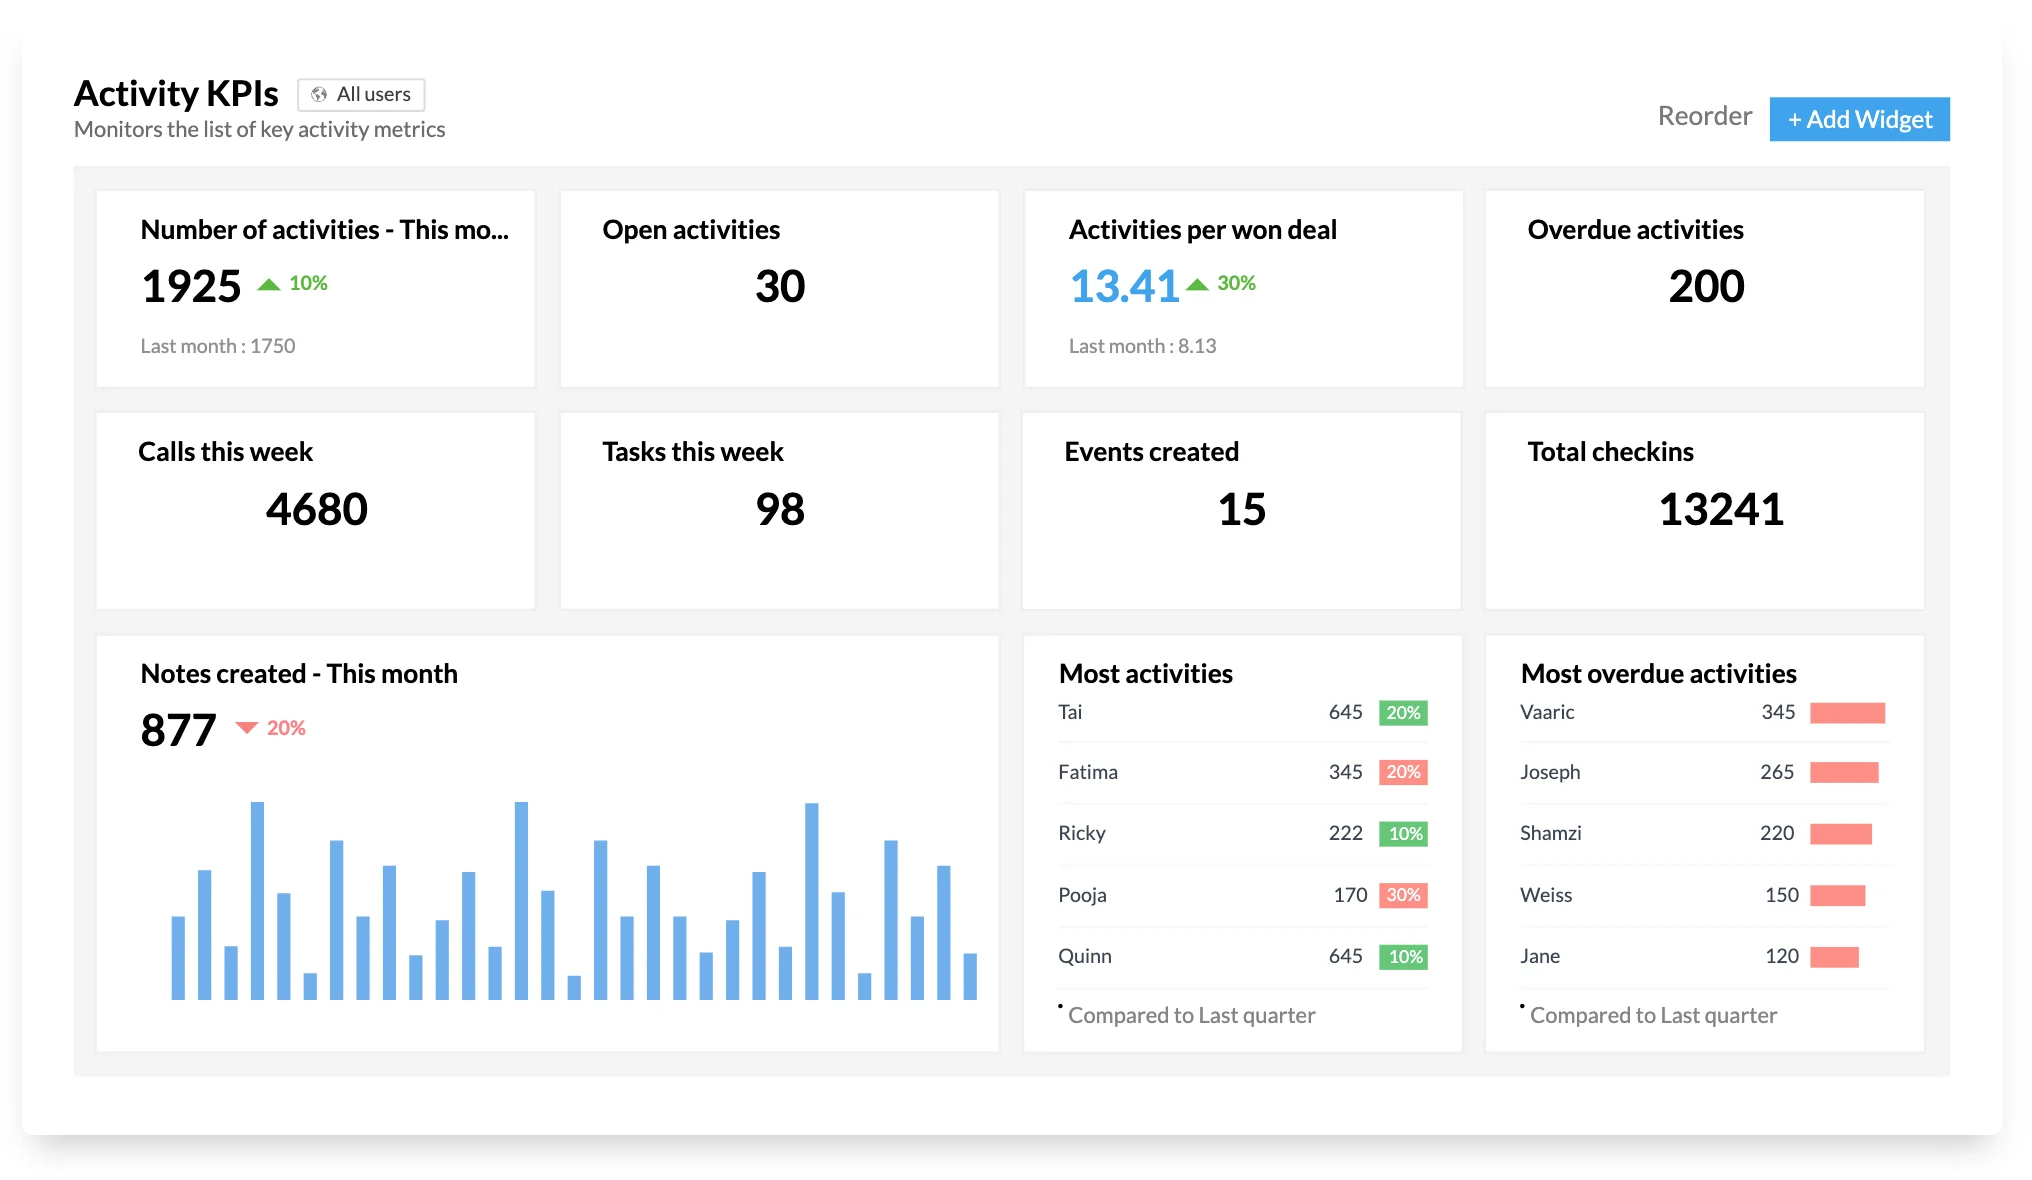Click the Reorder link
This screenshot has height=1180, width=2032.
click(x=1704, y=116)
